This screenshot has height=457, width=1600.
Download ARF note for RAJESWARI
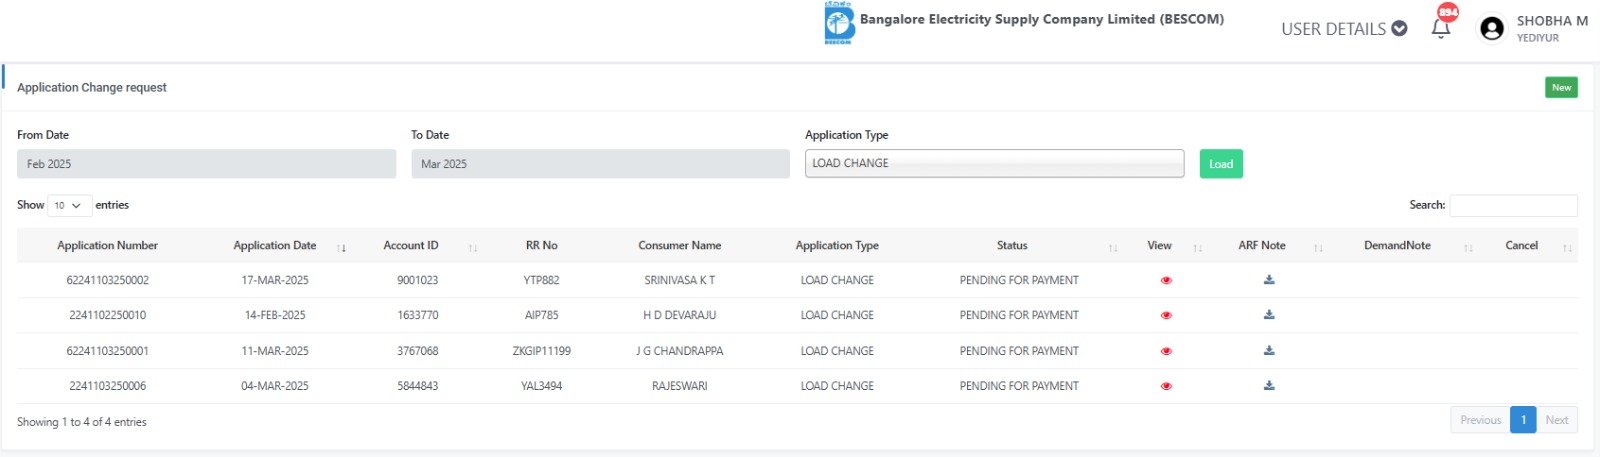coord(1269,386)
